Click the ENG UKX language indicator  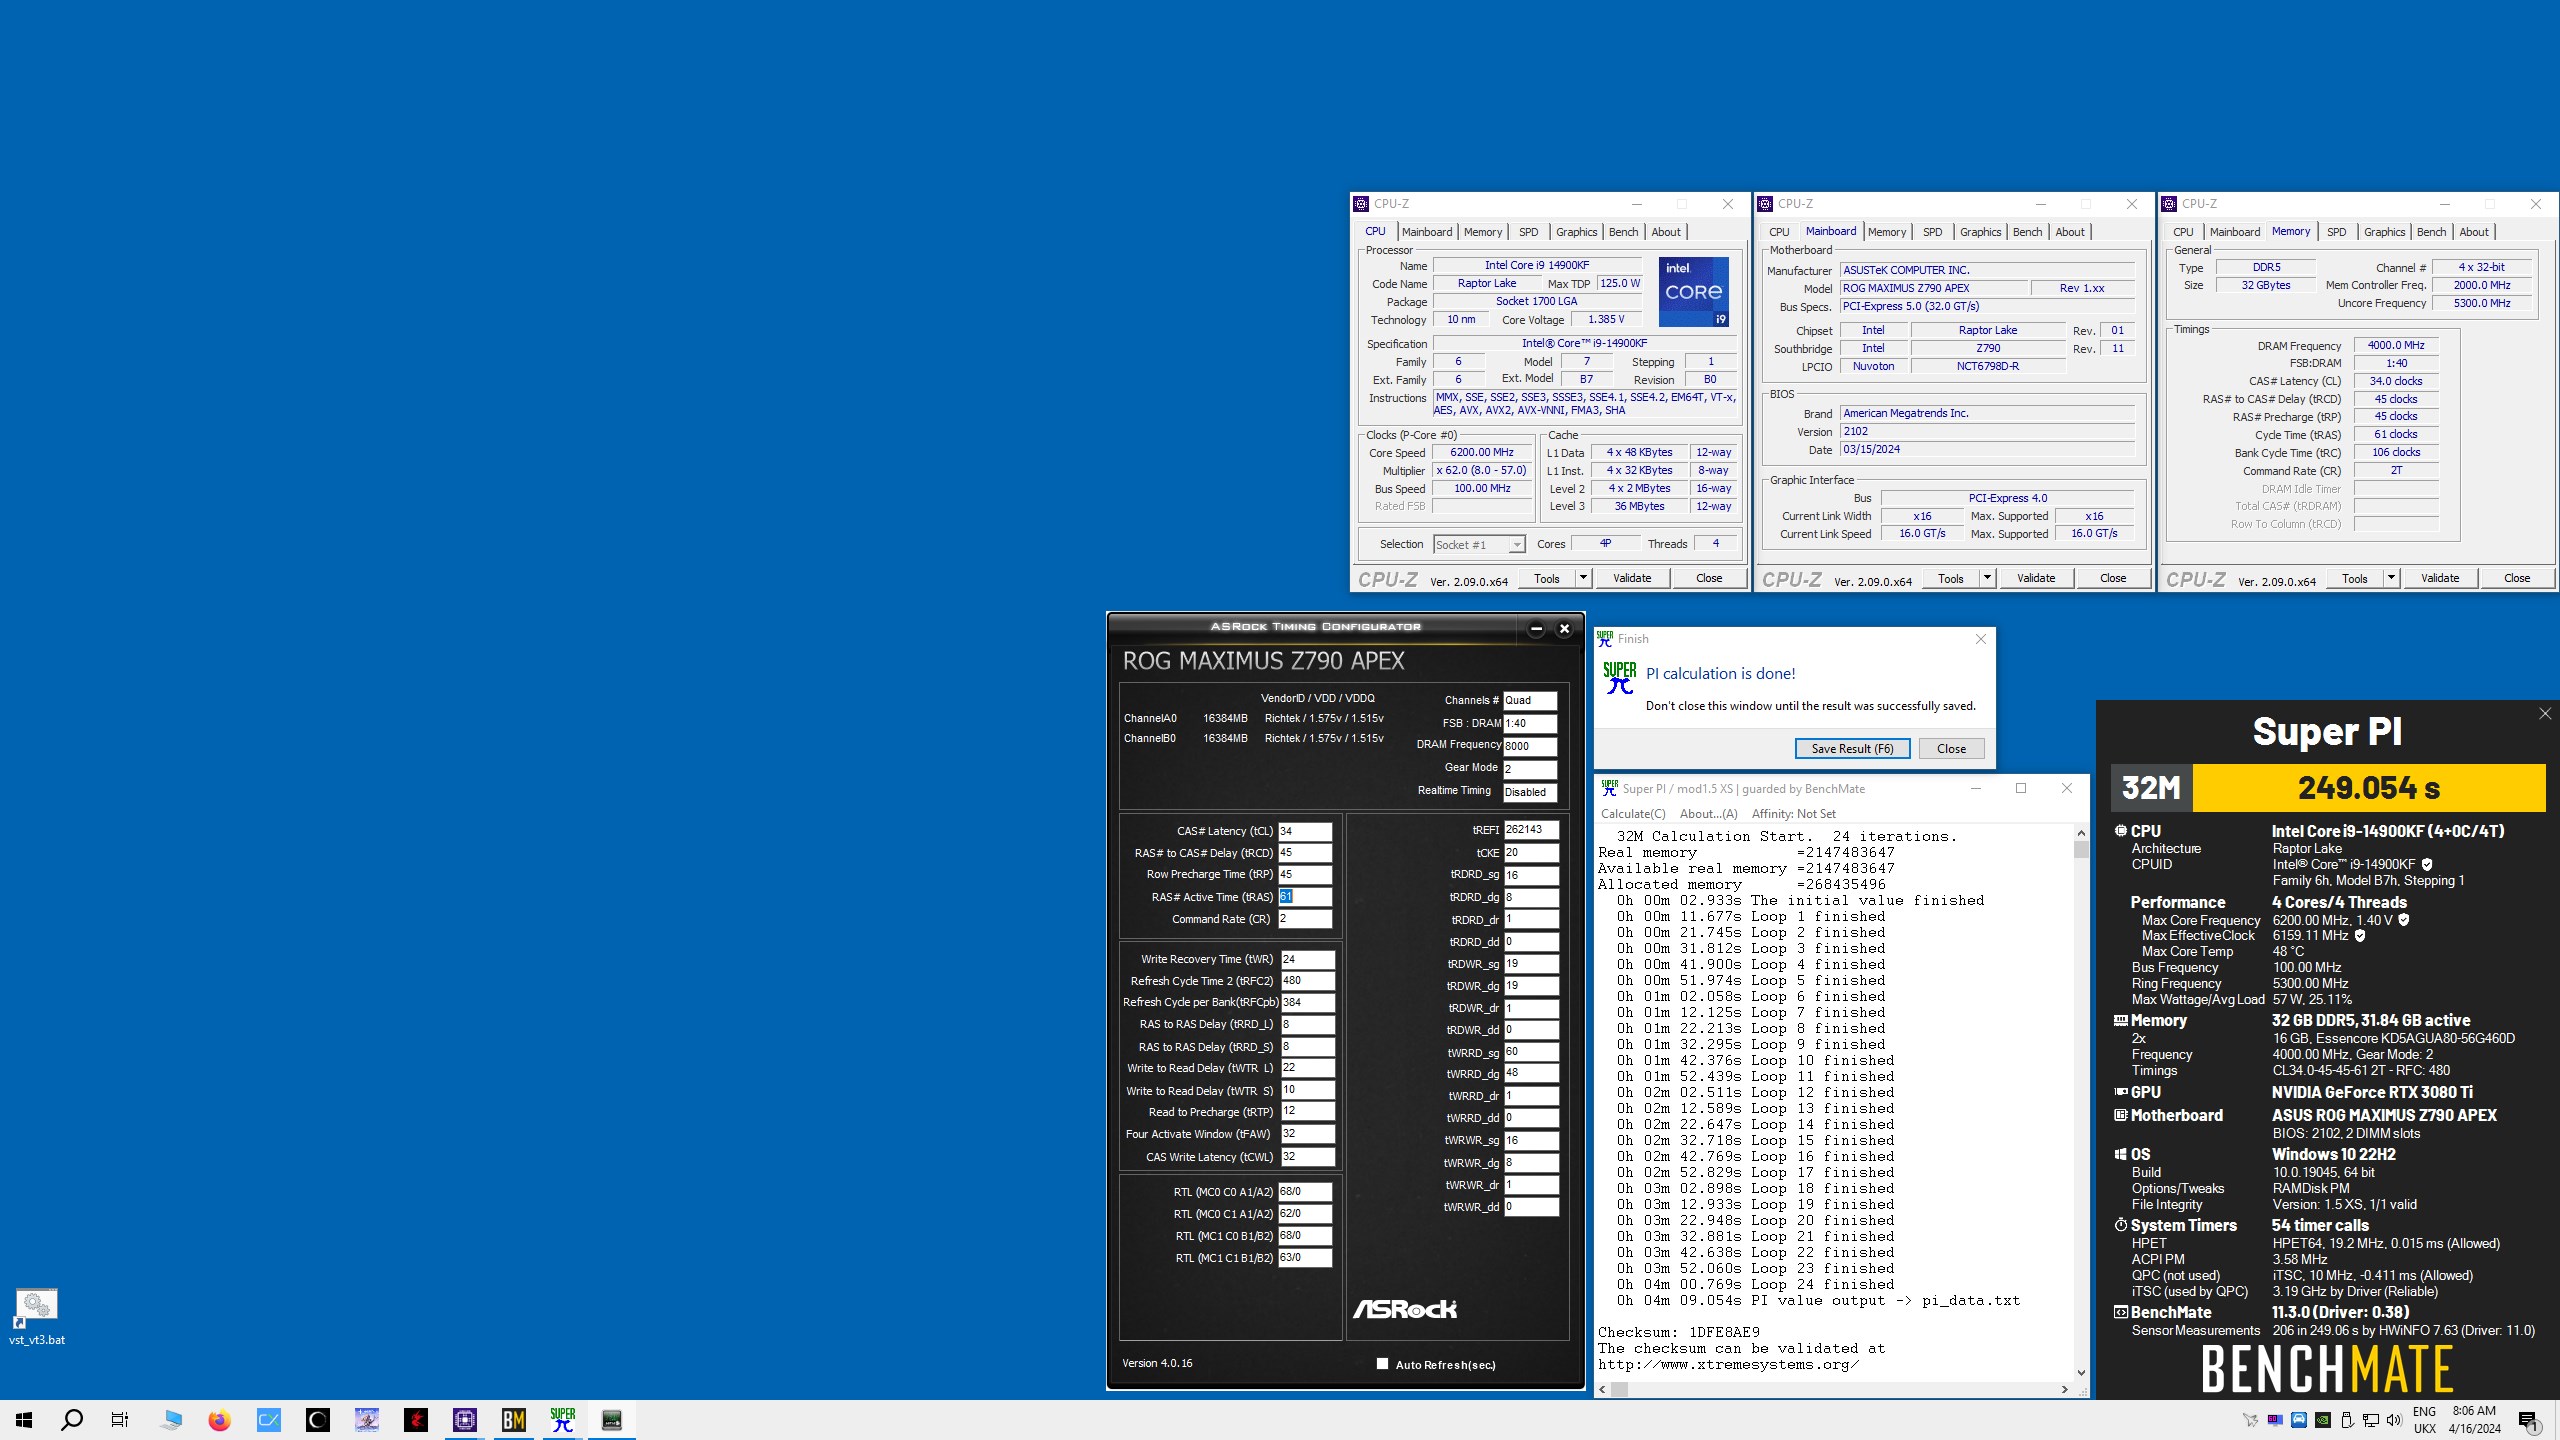pyautogui.click(x=2424, y=1420)
